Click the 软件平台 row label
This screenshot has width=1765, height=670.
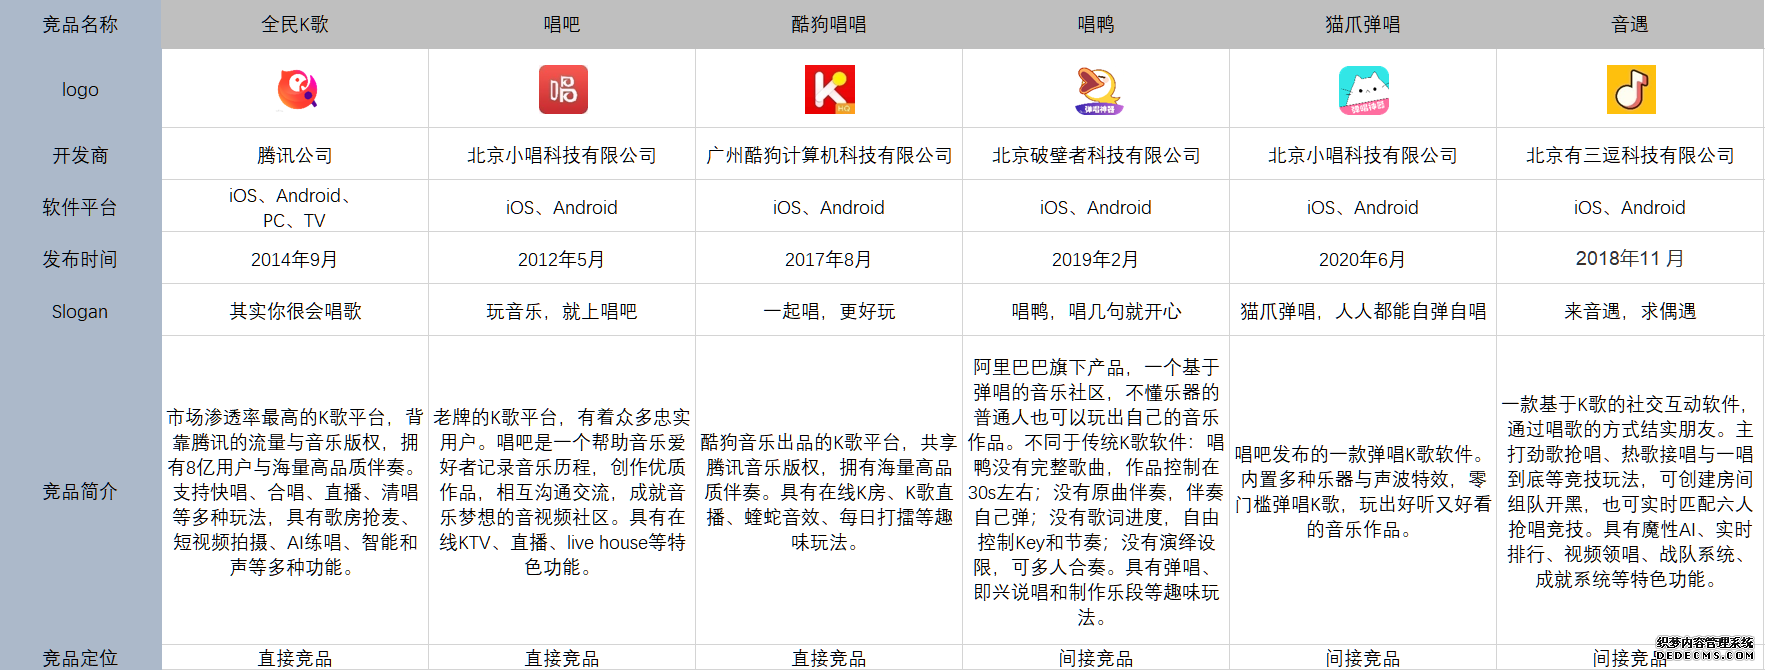point(80,207)
